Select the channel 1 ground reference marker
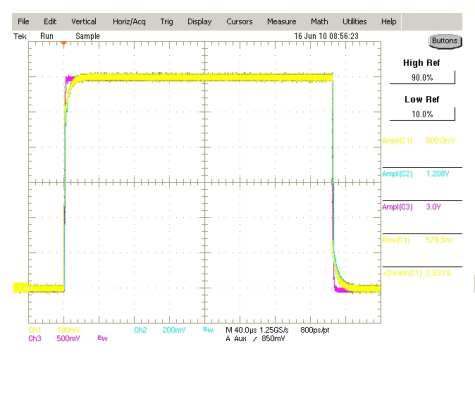The height and width of the screenshot is (413, 475). pos(20,288)
